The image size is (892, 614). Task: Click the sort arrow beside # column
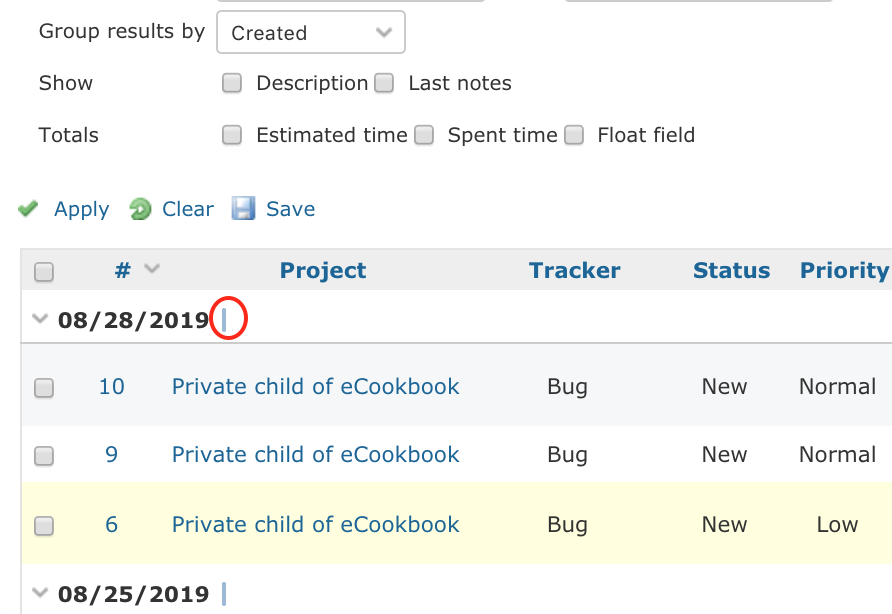pos(152,268)
